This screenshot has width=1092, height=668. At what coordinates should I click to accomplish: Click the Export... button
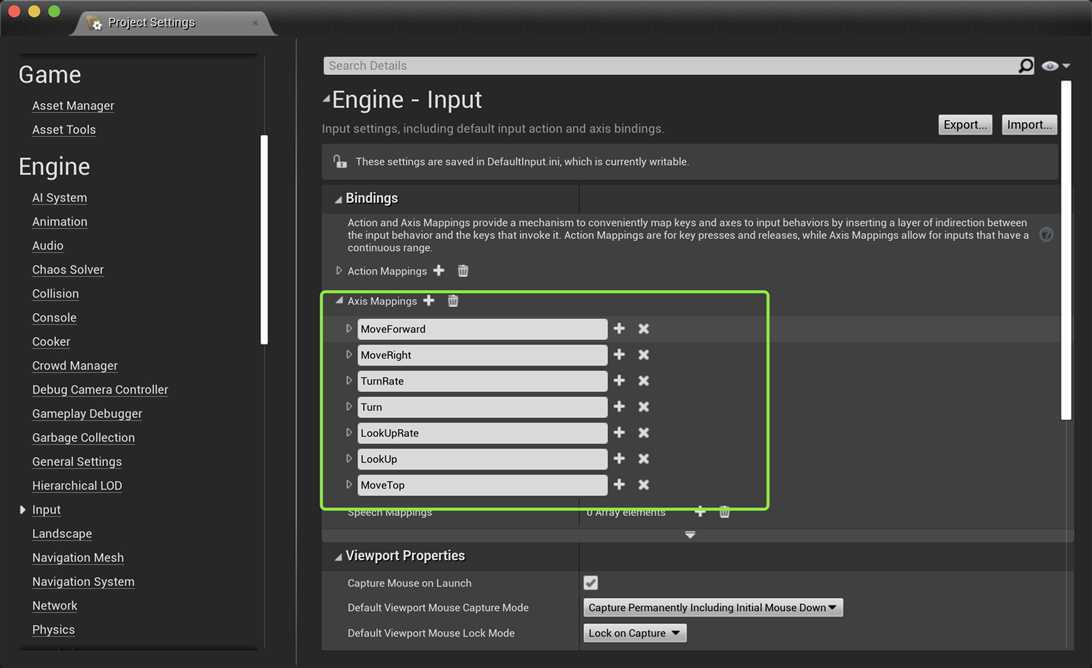point(965,125)
